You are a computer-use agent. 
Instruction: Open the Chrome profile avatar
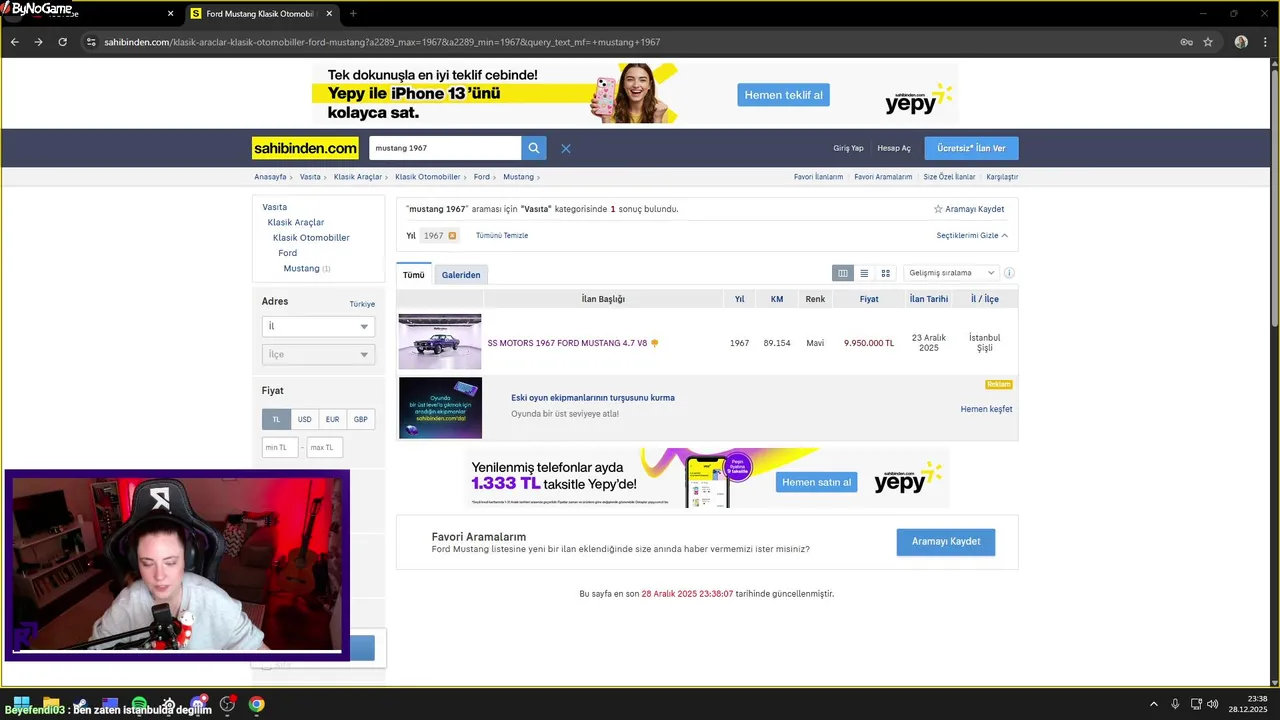[x=1241, y=42]
